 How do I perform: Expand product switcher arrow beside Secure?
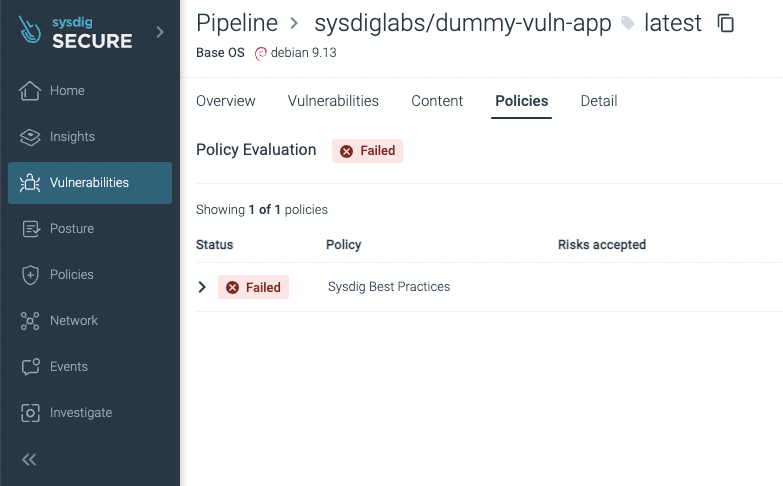tap(160, 33)
